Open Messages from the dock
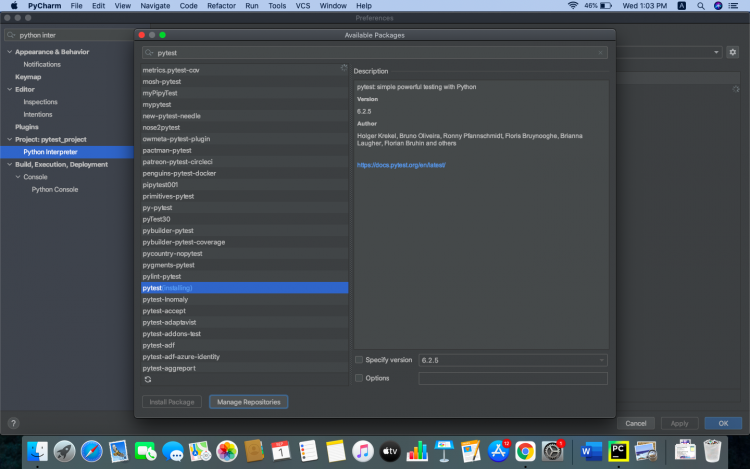Image resolution: width=750 pixels, height=469 pixels. (173, 451)
